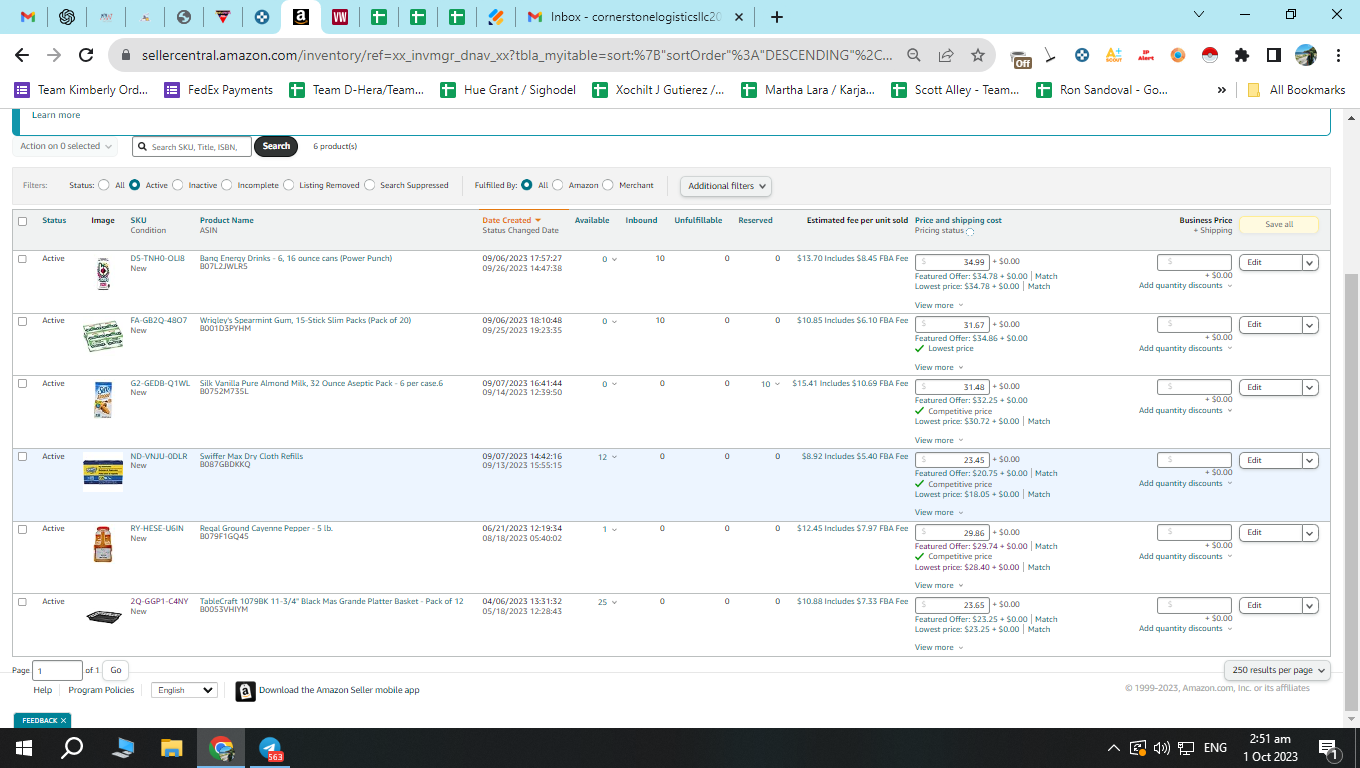The height and width of the screenshot is (768, 1360).
Task: Open the All Bookmarks folder
Action: point(1296,90)
